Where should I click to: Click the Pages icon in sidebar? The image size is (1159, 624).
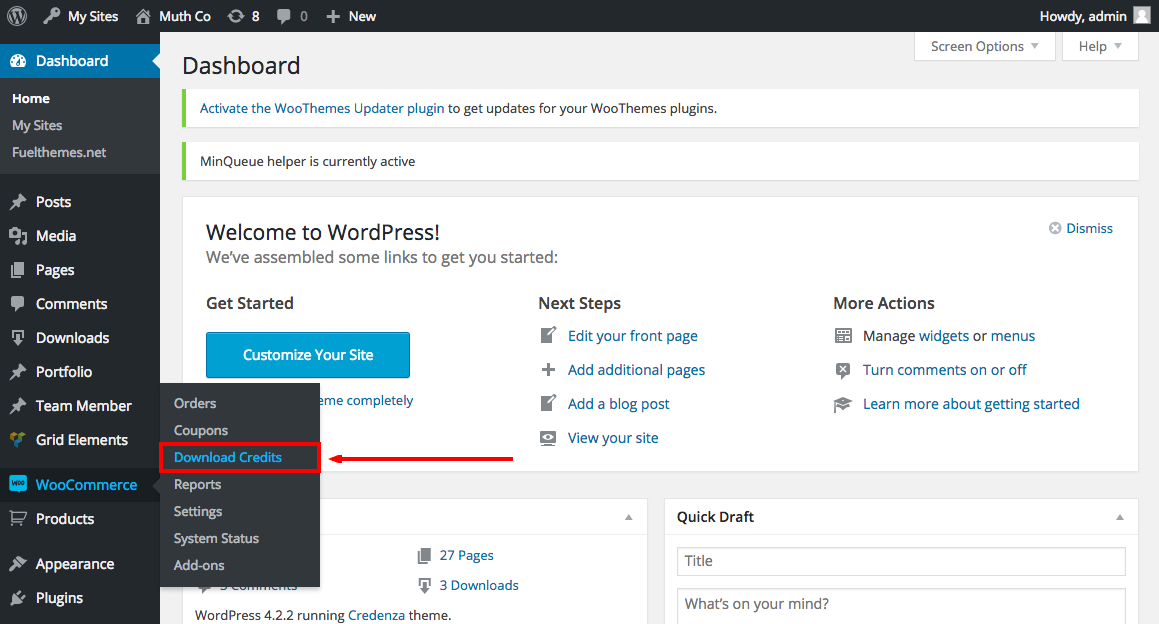click(x=18, y=270)
